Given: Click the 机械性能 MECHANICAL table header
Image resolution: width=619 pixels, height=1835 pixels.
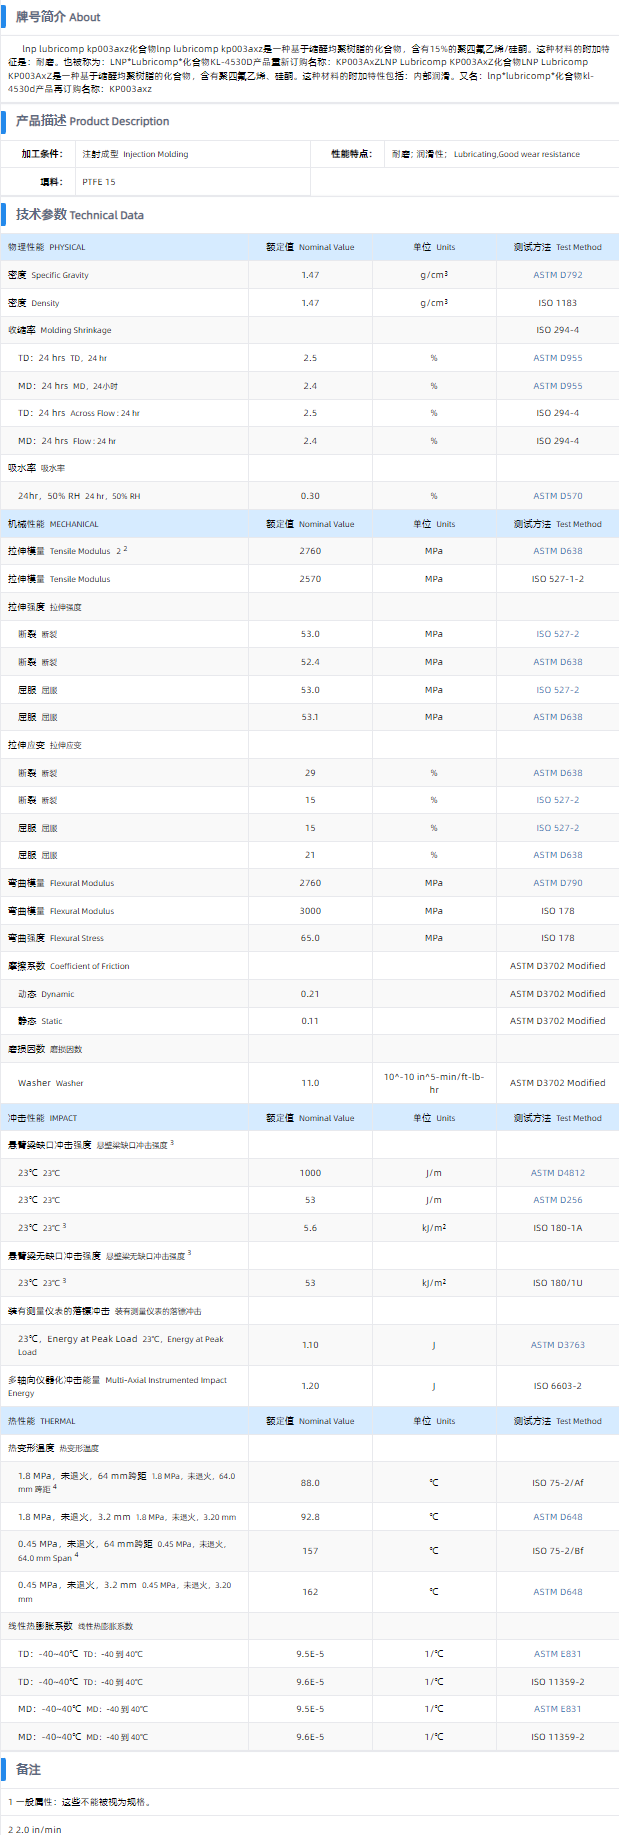Looking at the screenshot, I should (53, 524).
